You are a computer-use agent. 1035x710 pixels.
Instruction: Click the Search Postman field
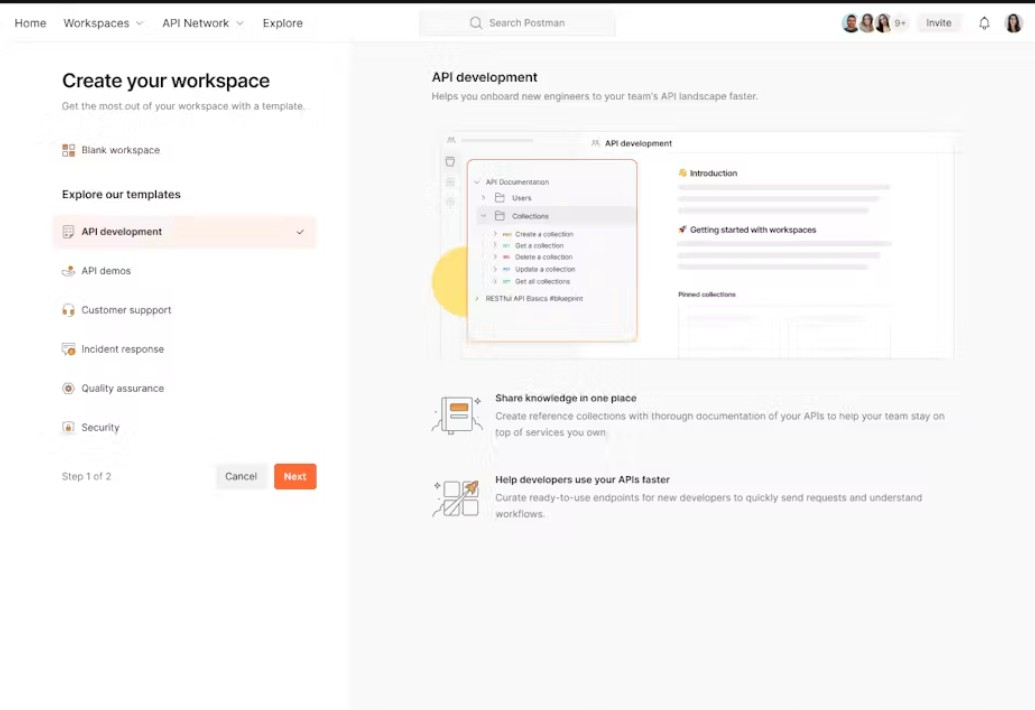[518, 23]
